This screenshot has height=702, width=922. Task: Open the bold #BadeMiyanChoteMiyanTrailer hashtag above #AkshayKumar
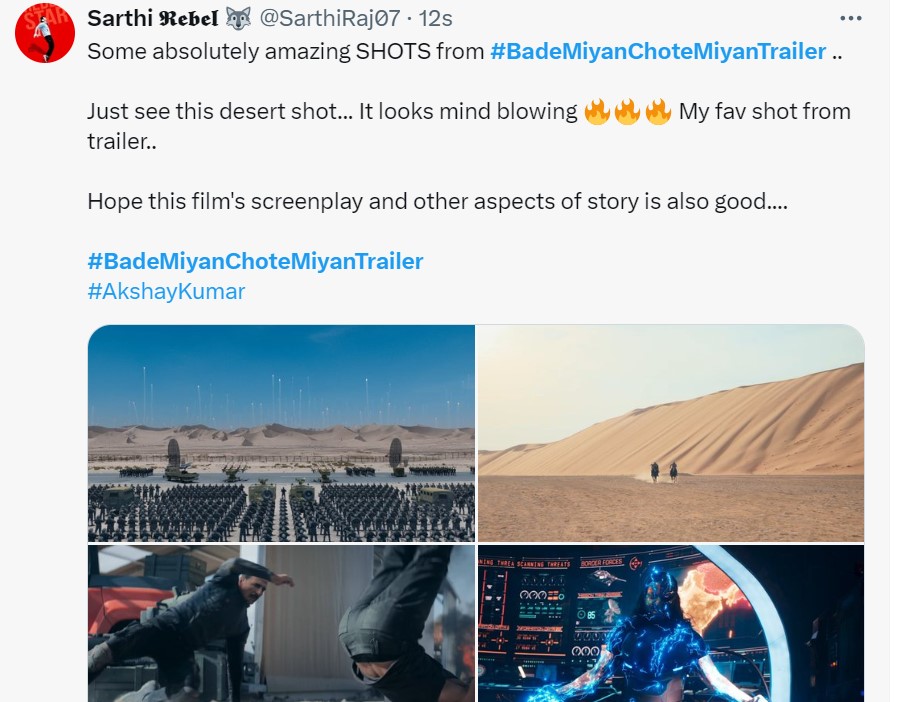pyautogui.click(x=255, y=261)
